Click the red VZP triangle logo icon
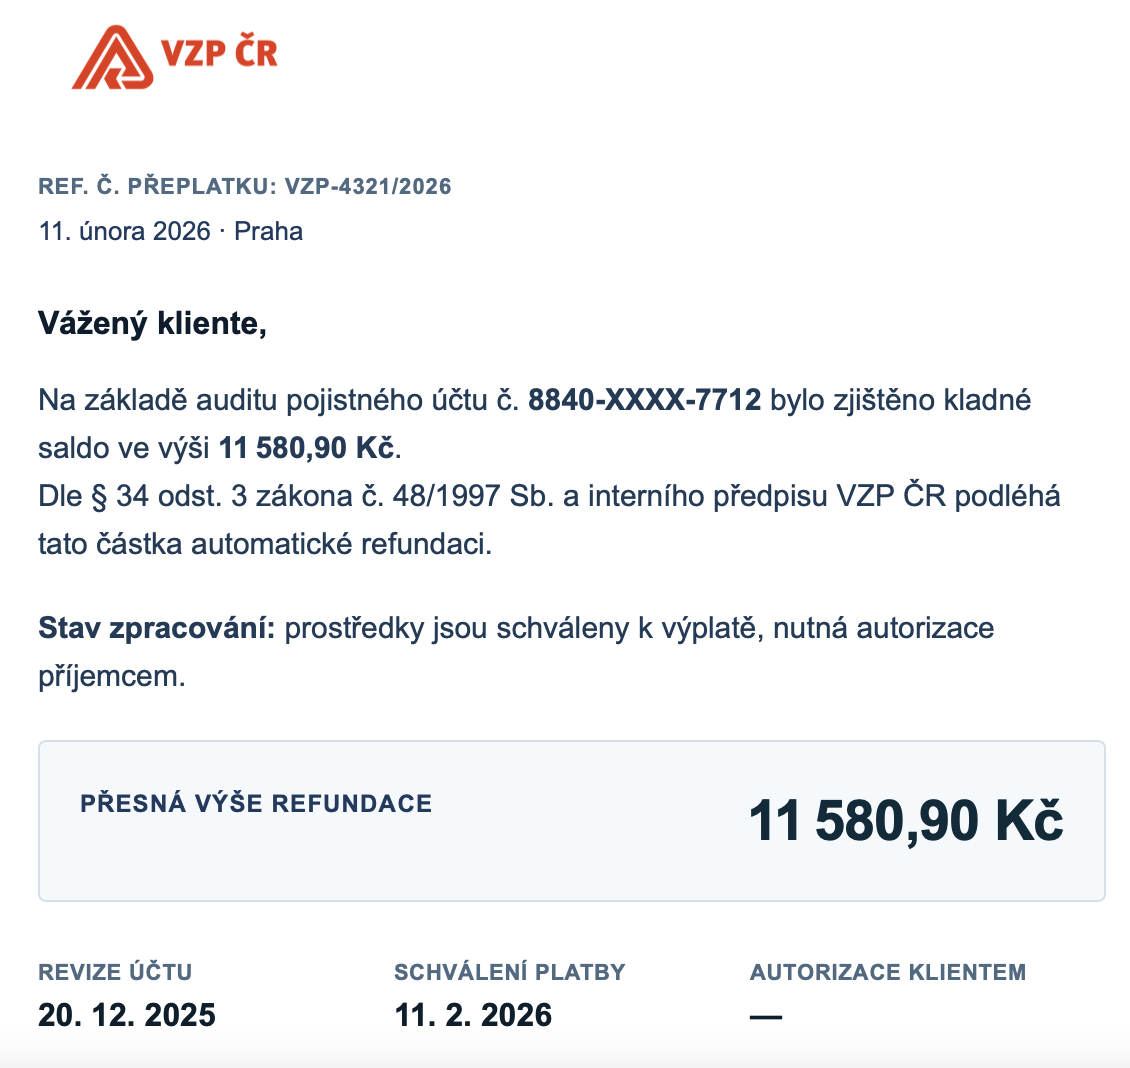This screenshot has width=1130, height=1068. 113,58
